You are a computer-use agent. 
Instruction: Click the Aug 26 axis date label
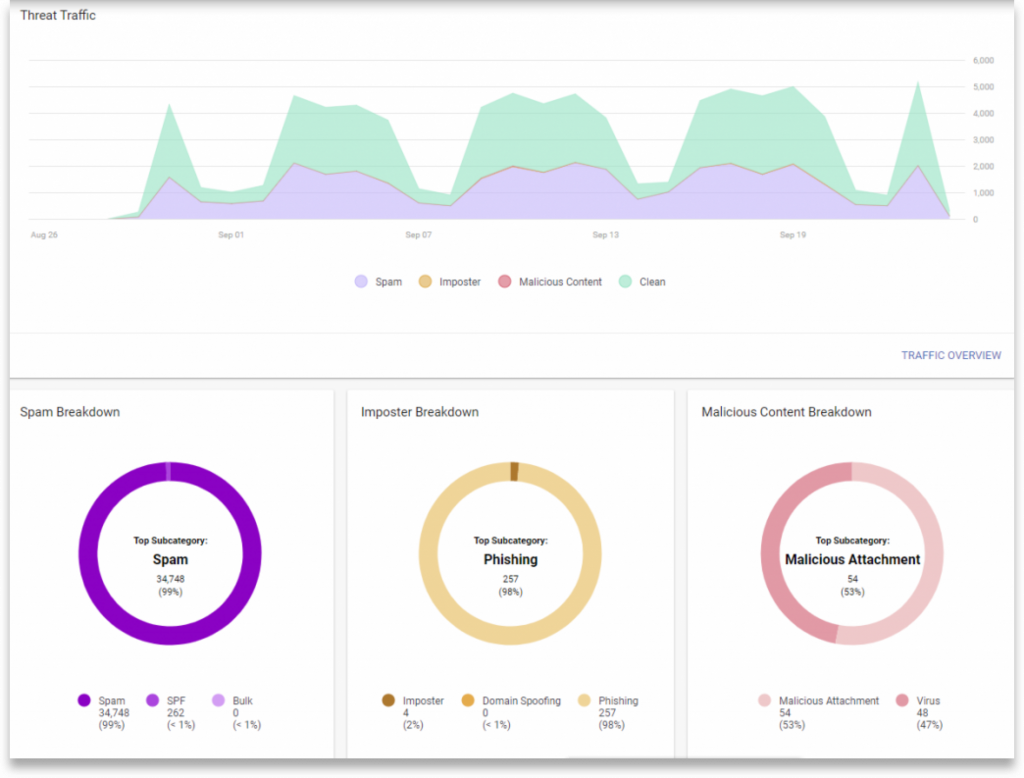pyautogui.click(x=44, y=235)
